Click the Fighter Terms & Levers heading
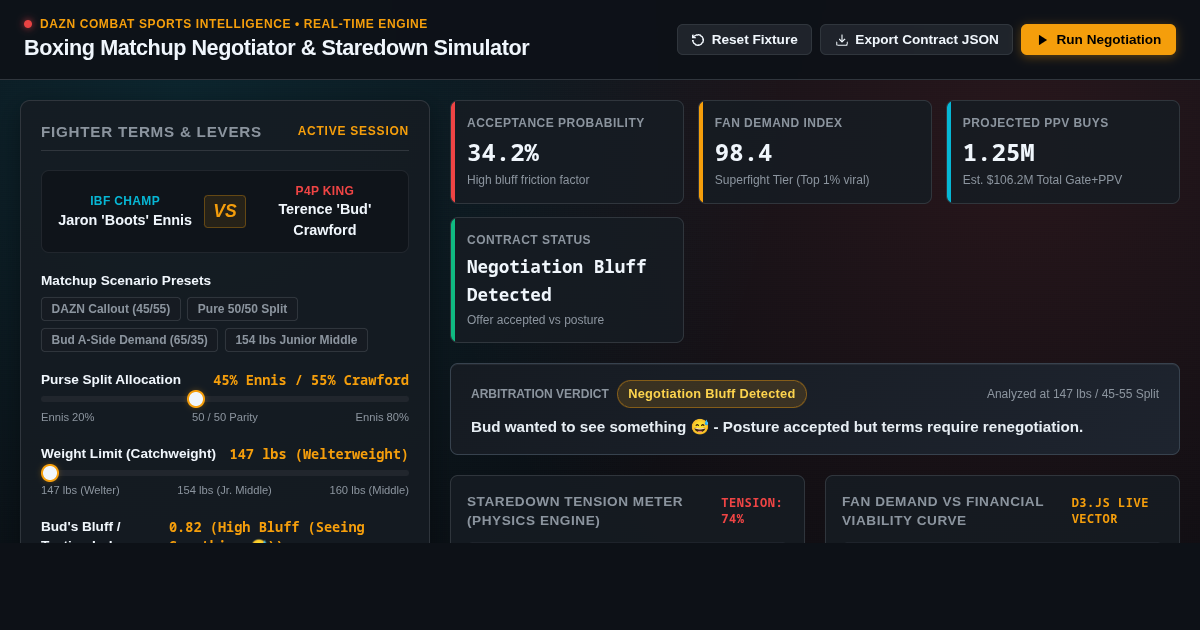The image size is (1200, 630). point(151,131)
